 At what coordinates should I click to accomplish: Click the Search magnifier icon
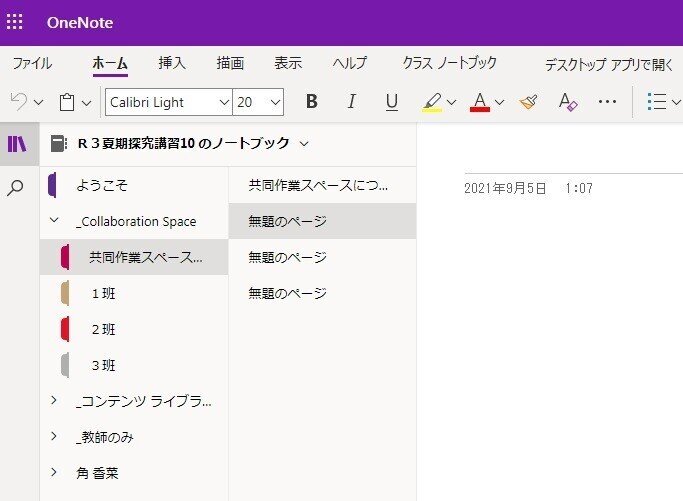15,188
